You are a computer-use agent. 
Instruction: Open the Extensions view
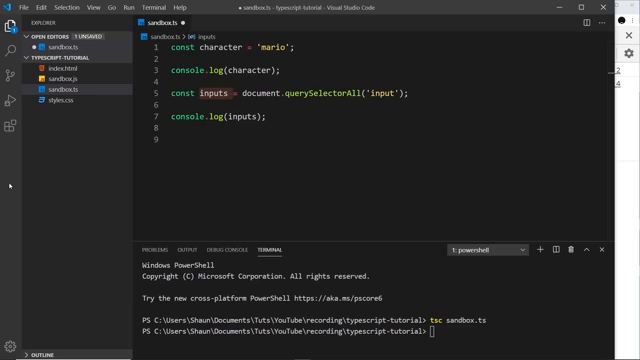10,125
